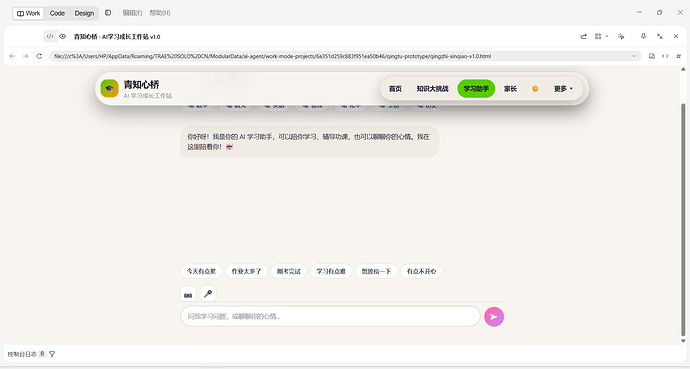
Task: Open the 家长 section
Action: point(510,88)
